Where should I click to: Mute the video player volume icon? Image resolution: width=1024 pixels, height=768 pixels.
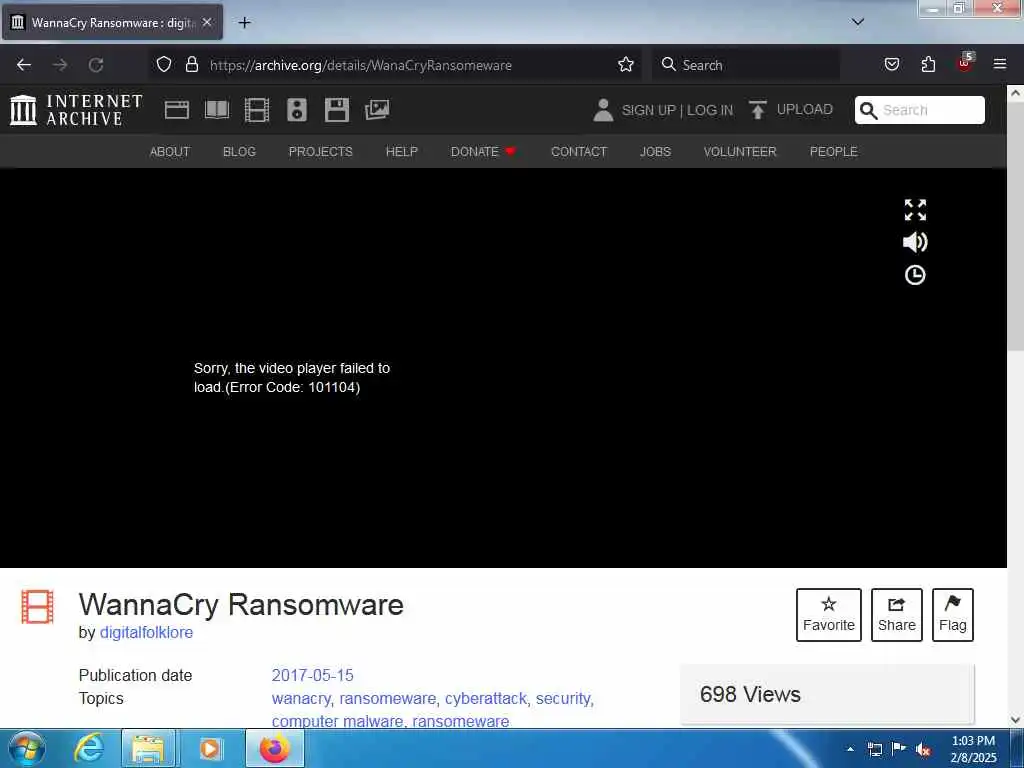pos(915,242)
